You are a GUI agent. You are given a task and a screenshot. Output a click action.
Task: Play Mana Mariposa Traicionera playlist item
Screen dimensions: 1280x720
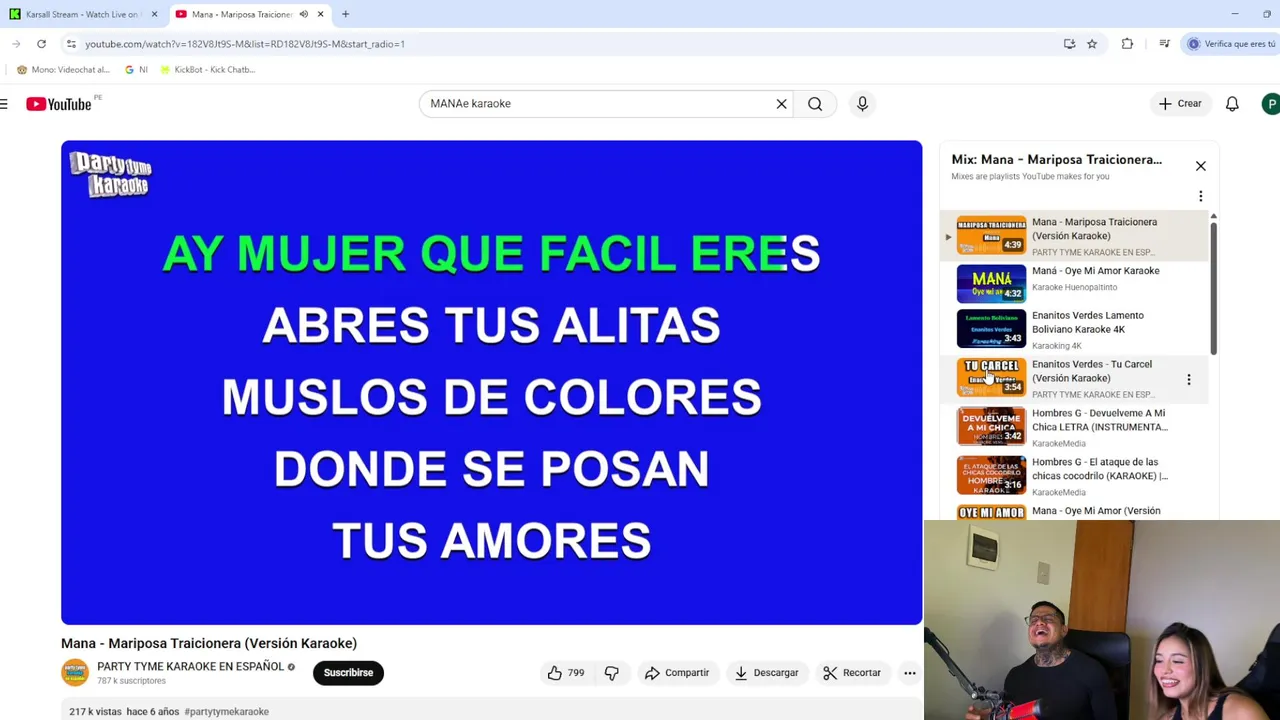click(1074, 236)
